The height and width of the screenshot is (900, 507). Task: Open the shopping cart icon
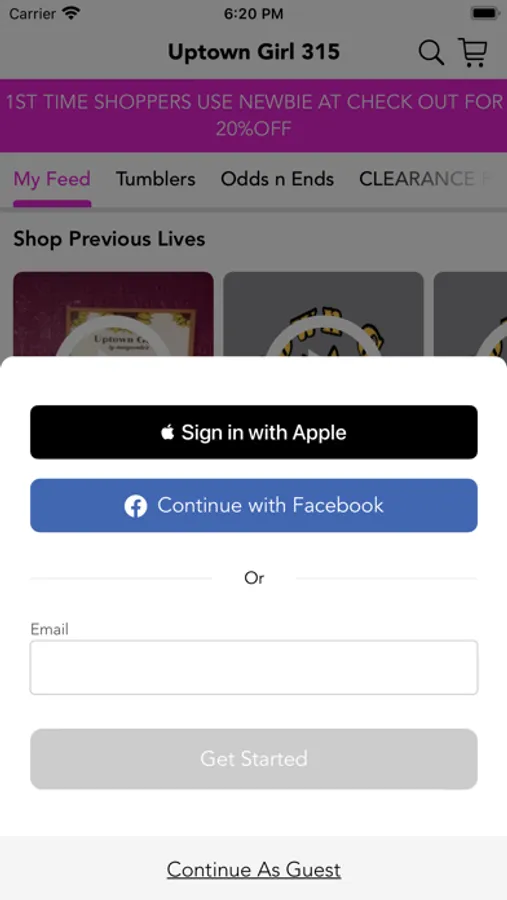click(x=473, y=52)
